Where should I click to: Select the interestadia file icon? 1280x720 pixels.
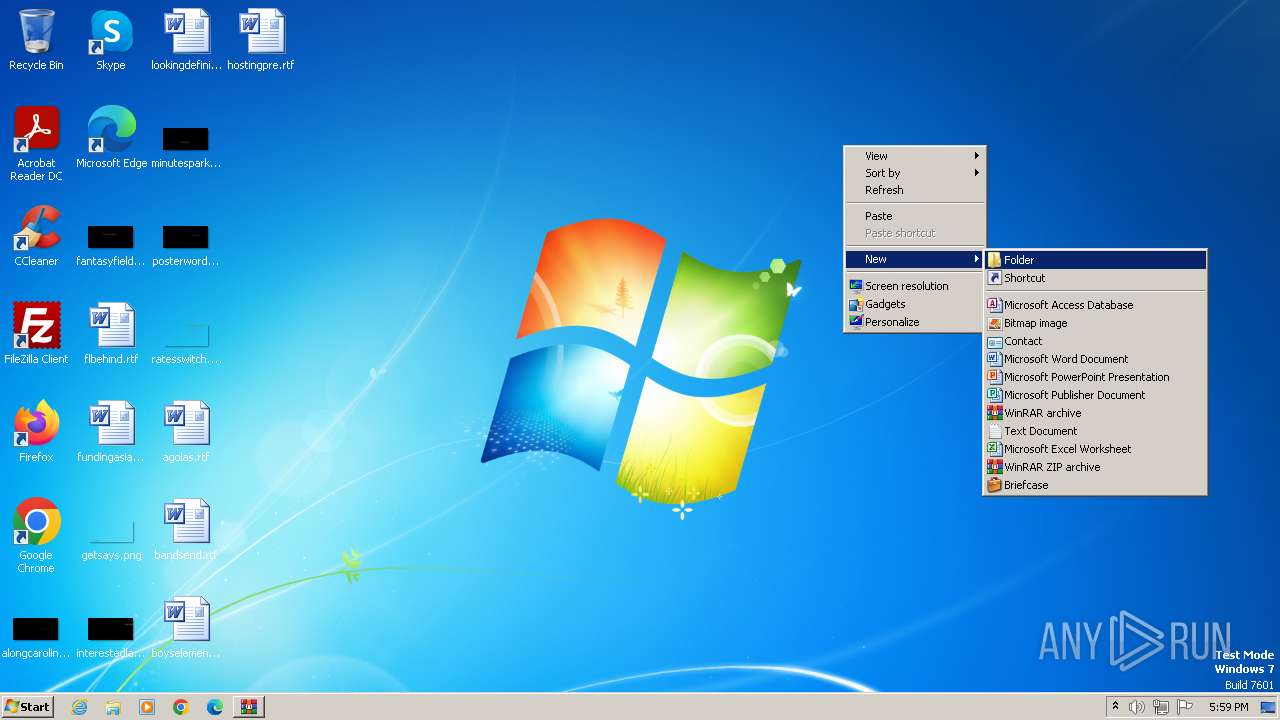111,636
